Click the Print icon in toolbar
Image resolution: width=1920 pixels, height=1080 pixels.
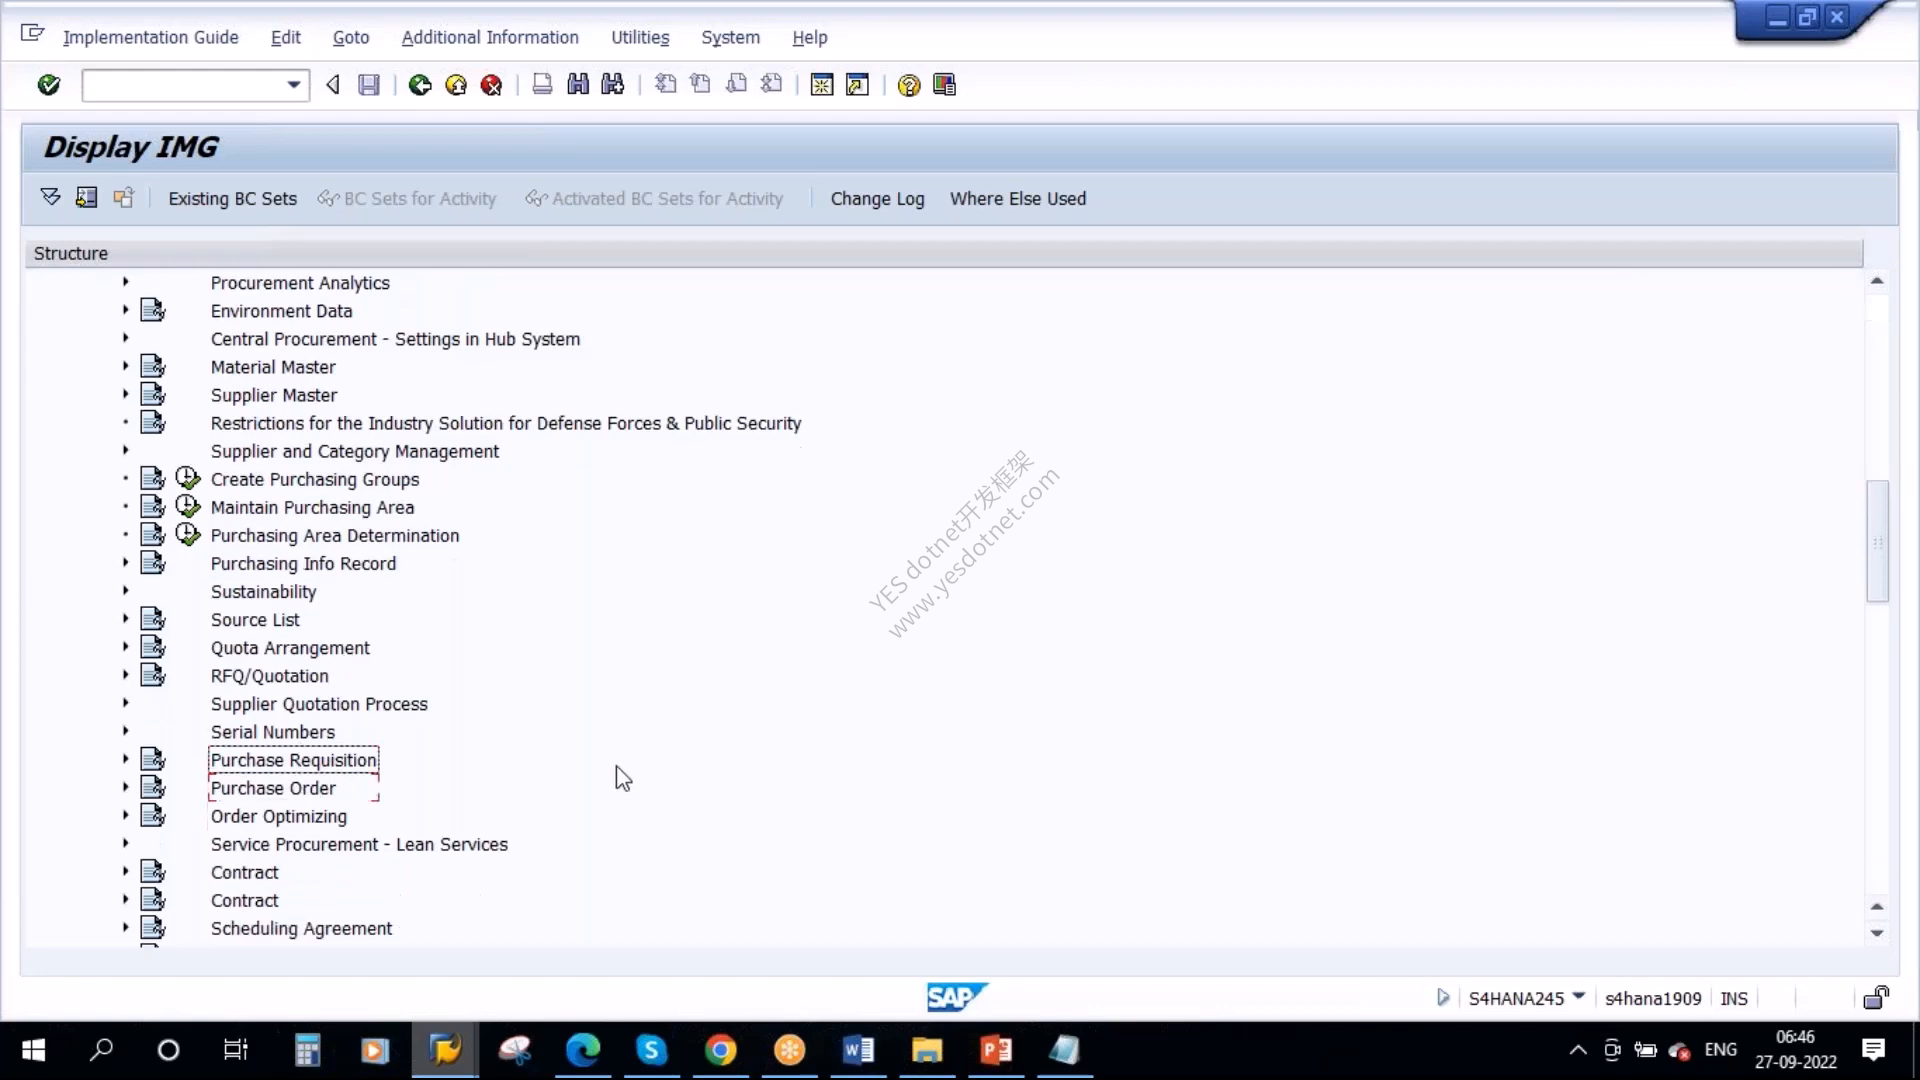point(542,85)
